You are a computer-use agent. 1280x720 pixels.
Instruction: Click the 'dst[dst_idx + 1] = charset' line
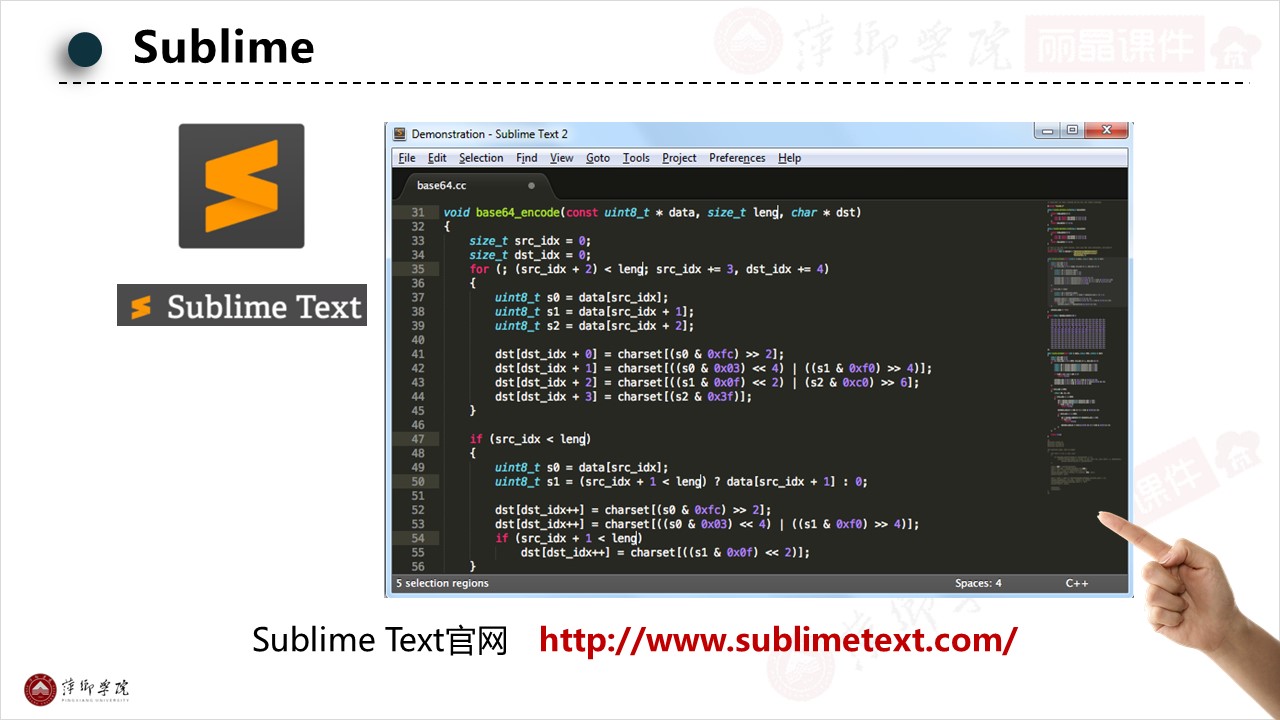[713, 368]
